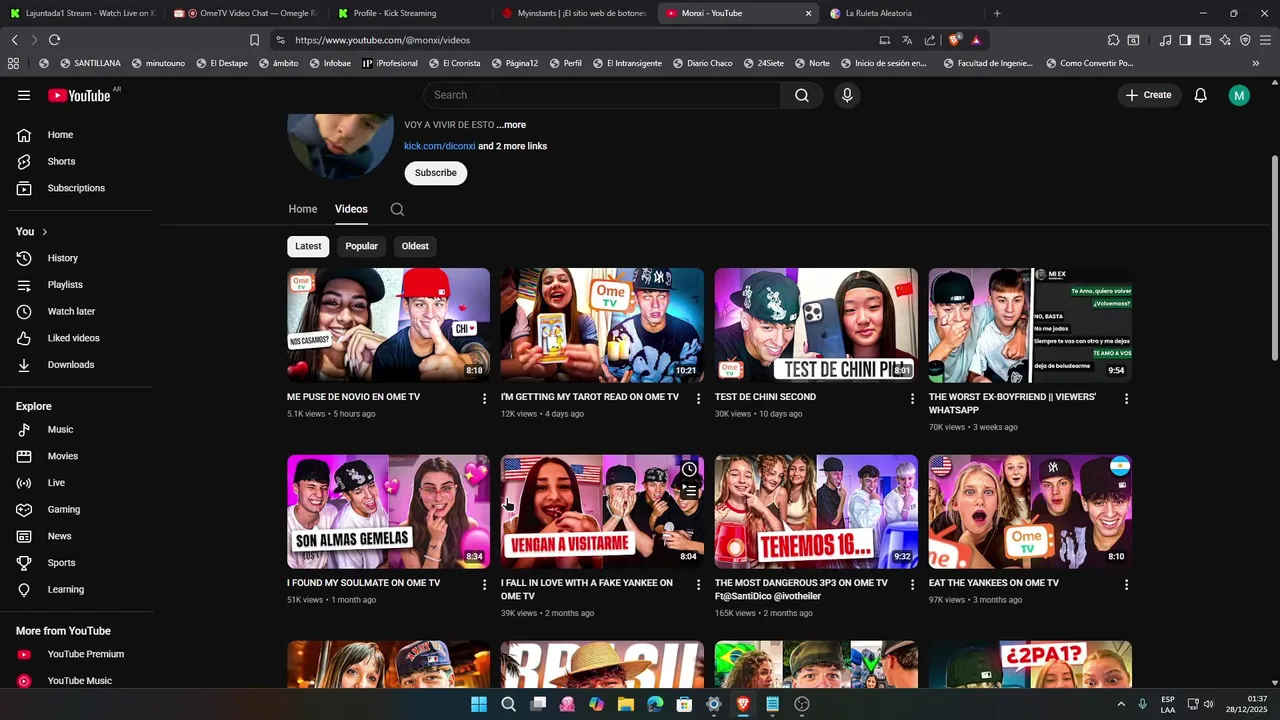Image resolution: width=1280 pixels, height=720 pixels.
Task: Open the Infobae bookmark
Action: (x=330, y=63)
